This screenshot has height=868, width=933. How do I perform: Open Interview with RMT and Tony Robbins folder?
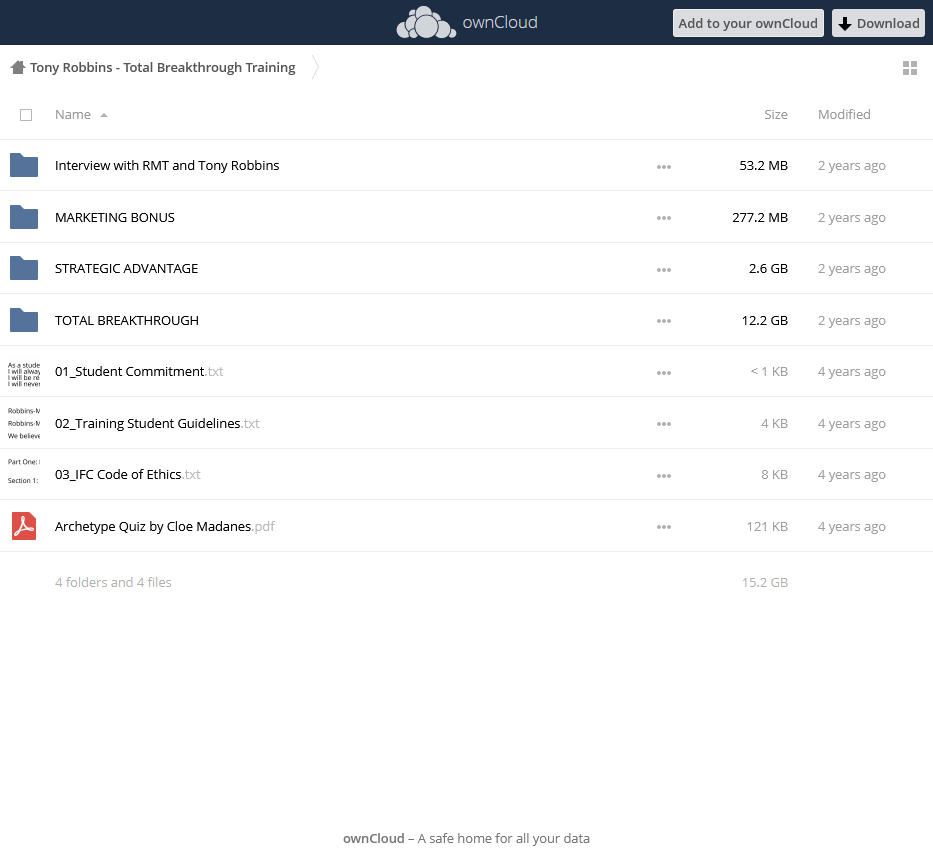[167, 165]
